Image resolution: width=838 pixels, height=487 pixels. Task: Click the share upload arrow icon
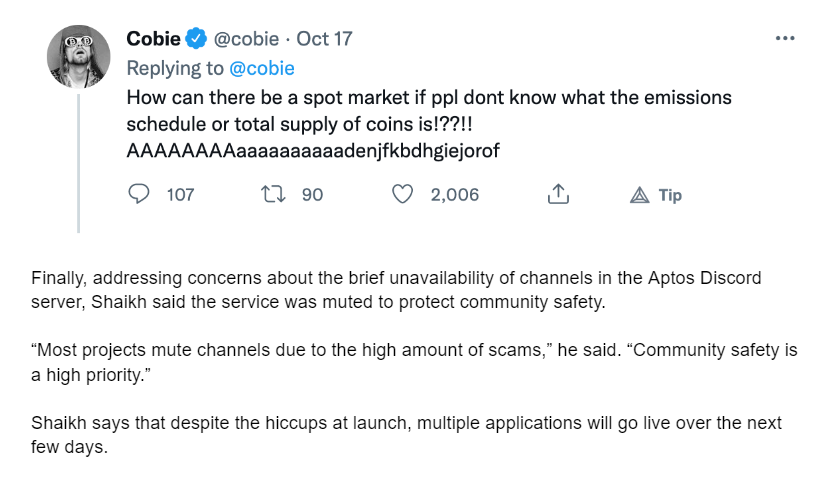coord(558,194)
